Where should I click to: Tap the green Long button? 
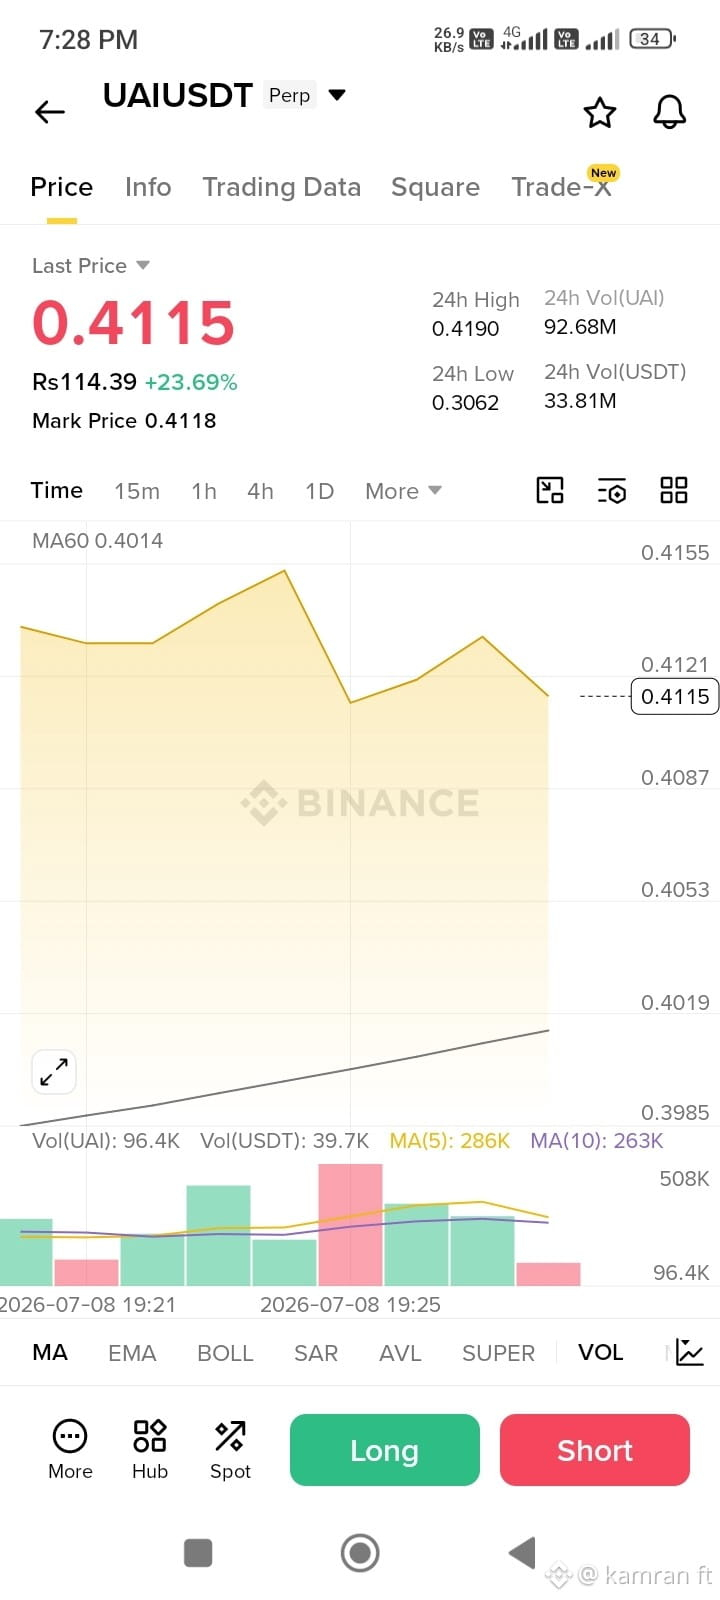385,1450
